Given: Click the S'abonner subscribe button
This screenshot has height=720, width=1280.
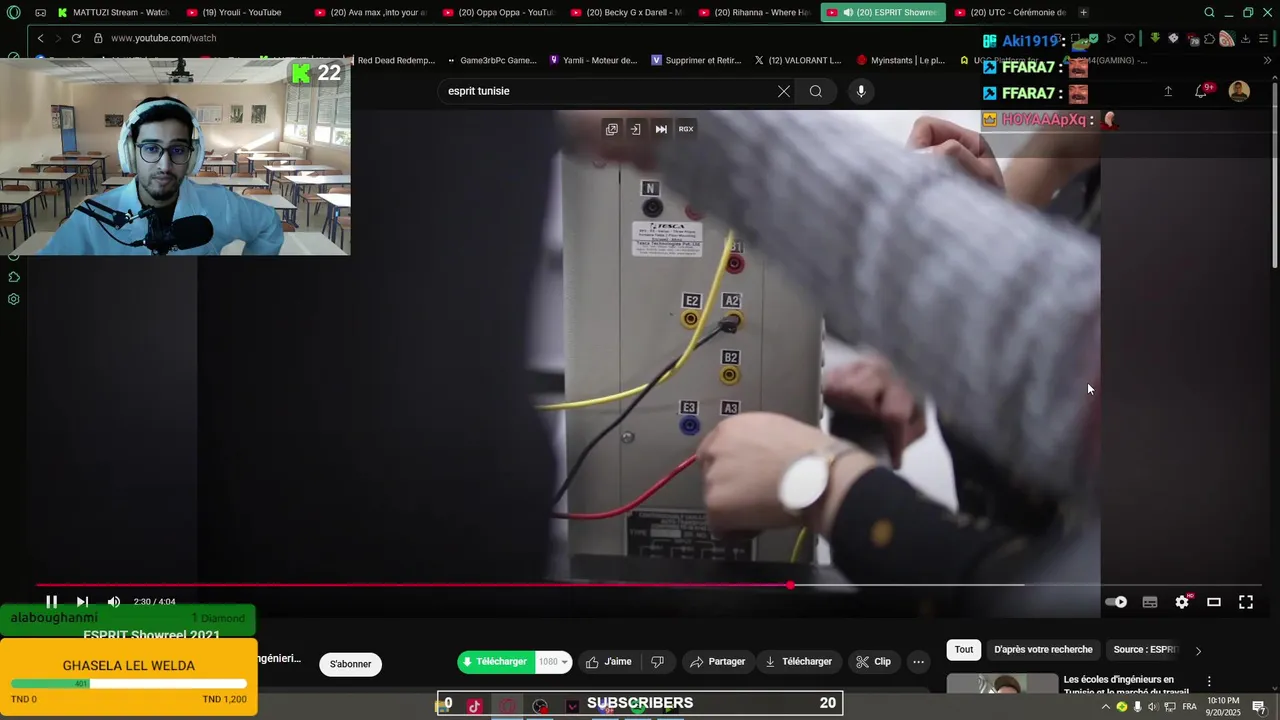Looking at the screenshot, I should tap(350, 664).
